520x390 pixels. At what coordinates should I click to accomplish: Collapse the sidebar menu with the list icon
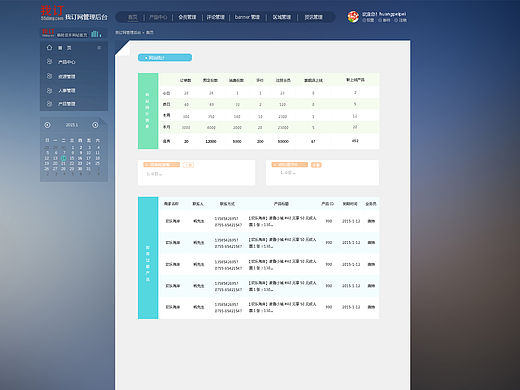click(x=99, y=48)
